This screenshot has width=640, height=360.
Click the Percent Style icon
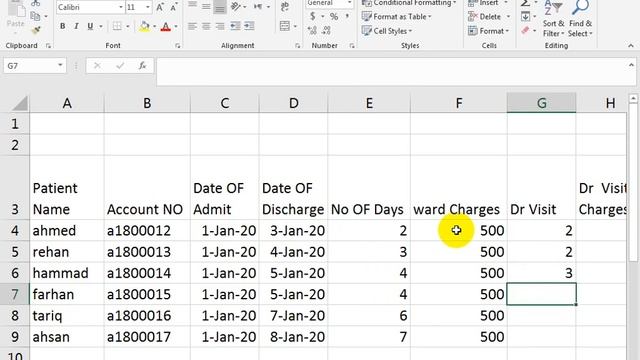pos(334,16)
